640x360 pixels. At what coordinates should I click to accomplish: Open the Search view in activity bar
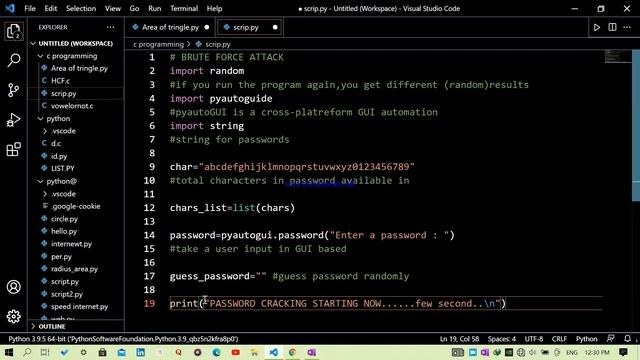[13, 61]
